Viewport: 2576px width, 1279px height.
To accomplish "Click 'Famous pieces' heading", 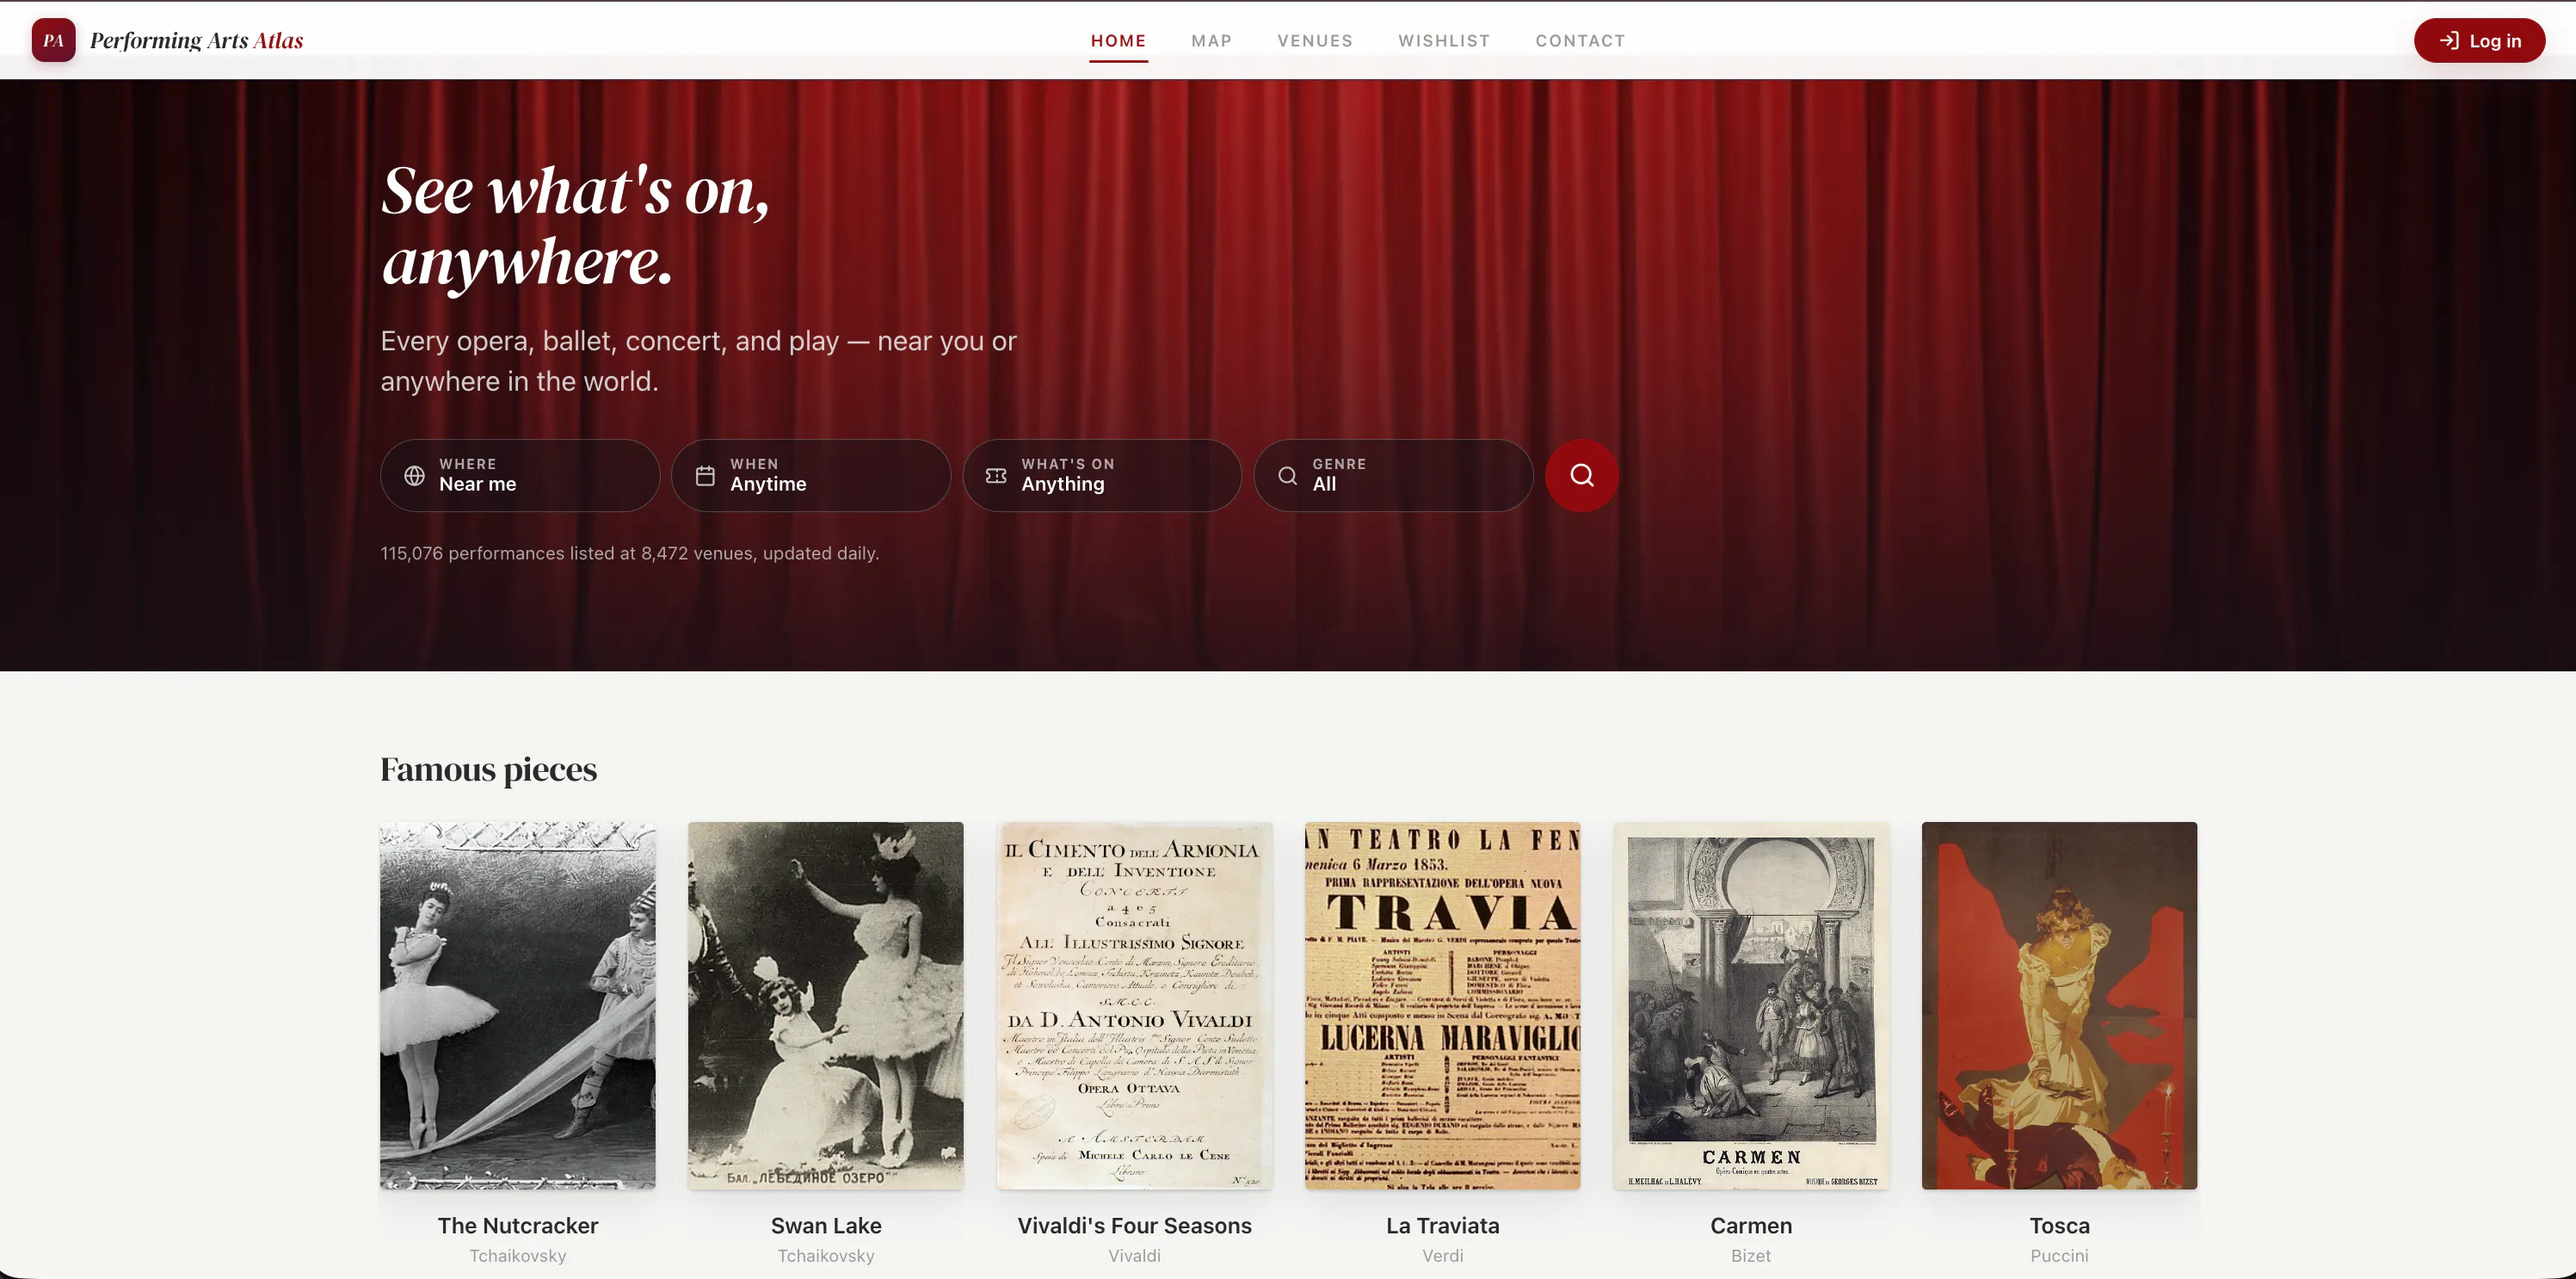I will (488, 769).
